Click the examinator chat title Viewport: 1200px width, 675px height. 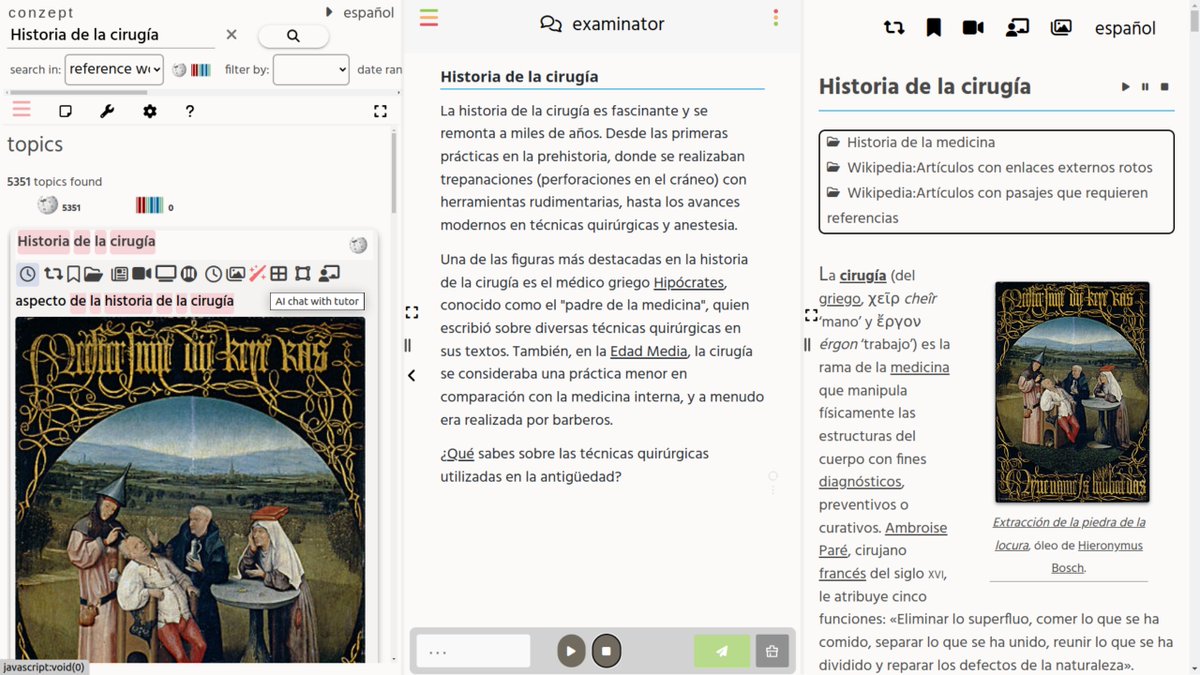(x=602, y=24)
